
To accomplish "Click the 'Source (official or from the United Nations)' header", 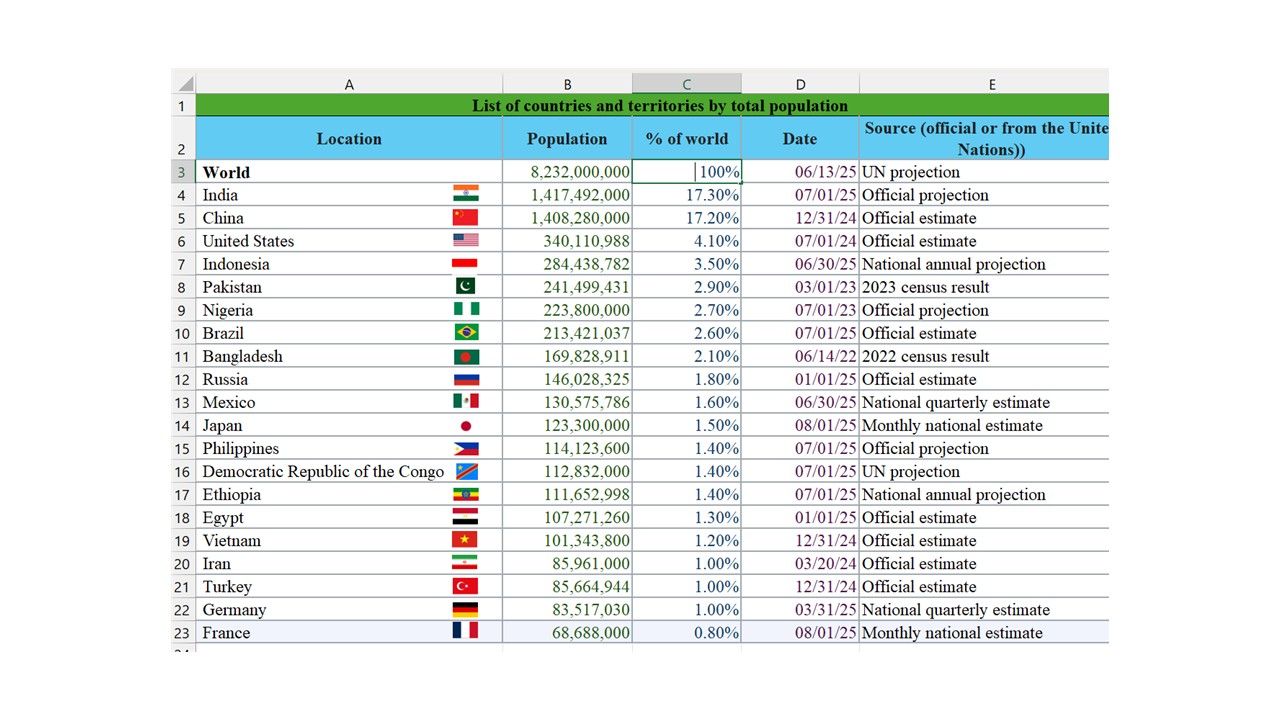I will (985, 138).
